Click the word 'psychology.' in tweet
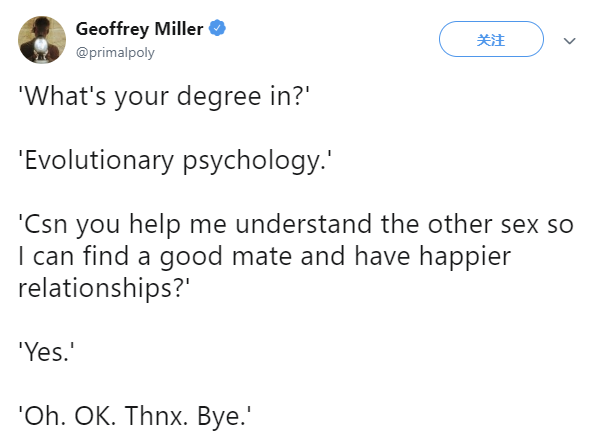605x438 pixels. point(257,161)
